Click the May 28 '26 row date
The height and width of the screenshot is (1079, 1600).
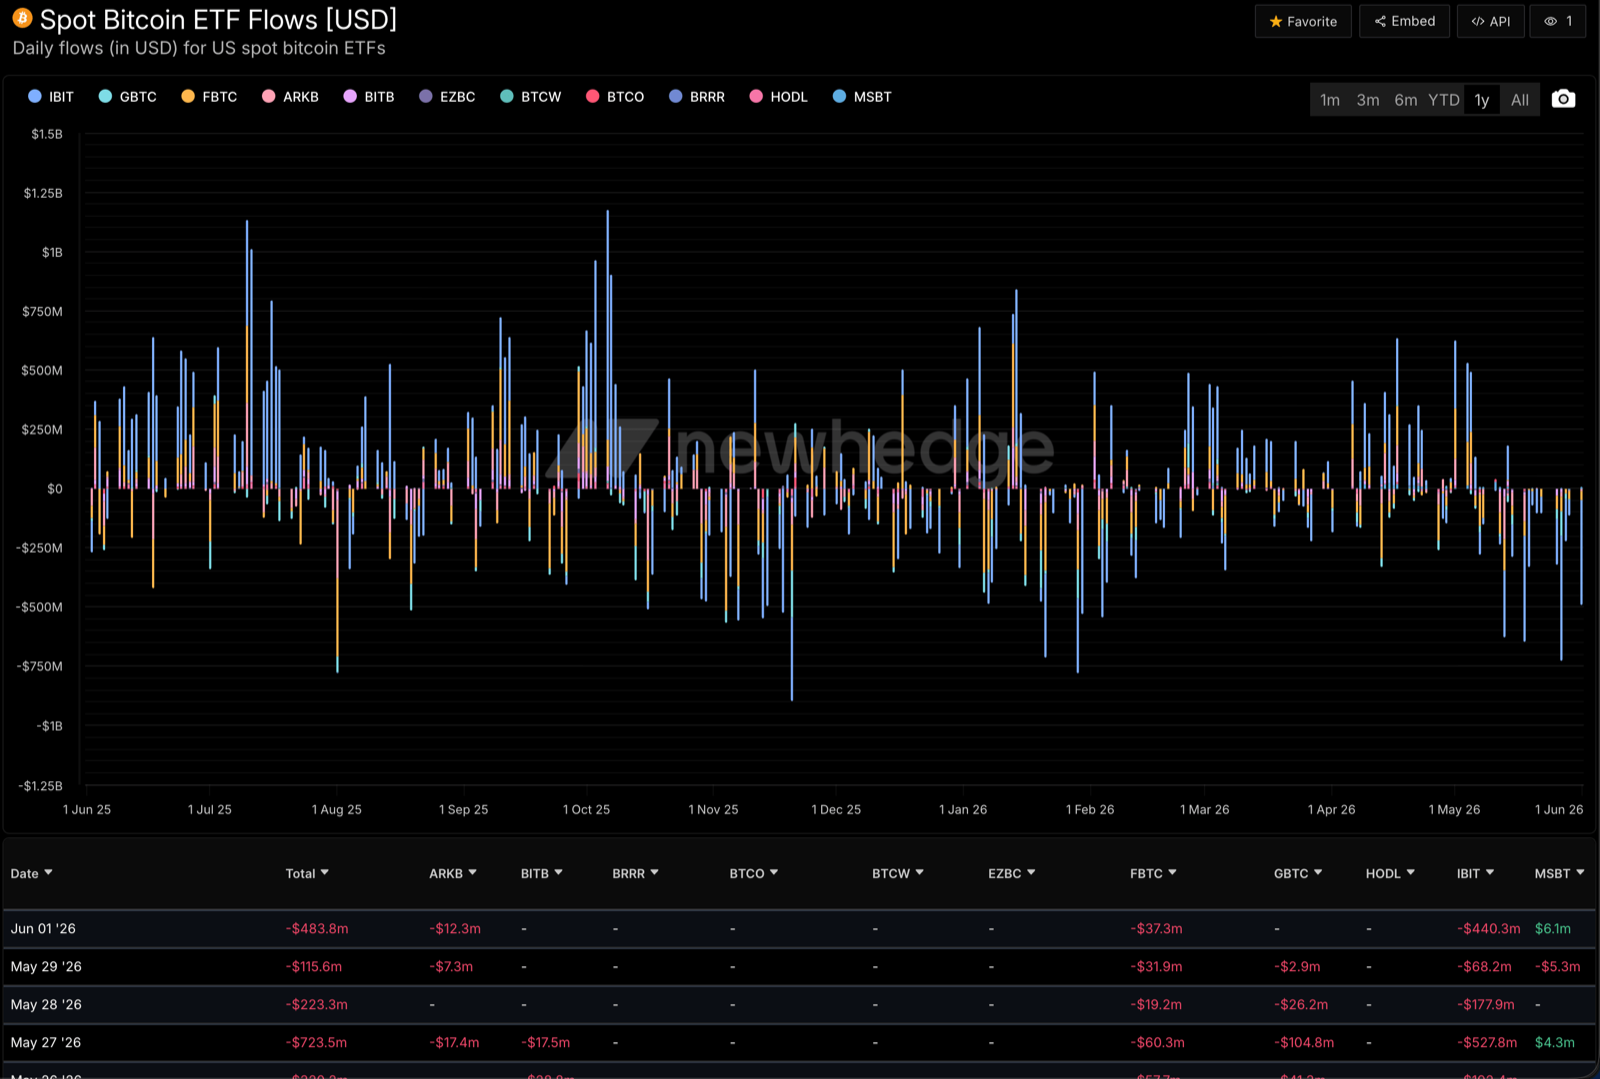coord(46,1005)
